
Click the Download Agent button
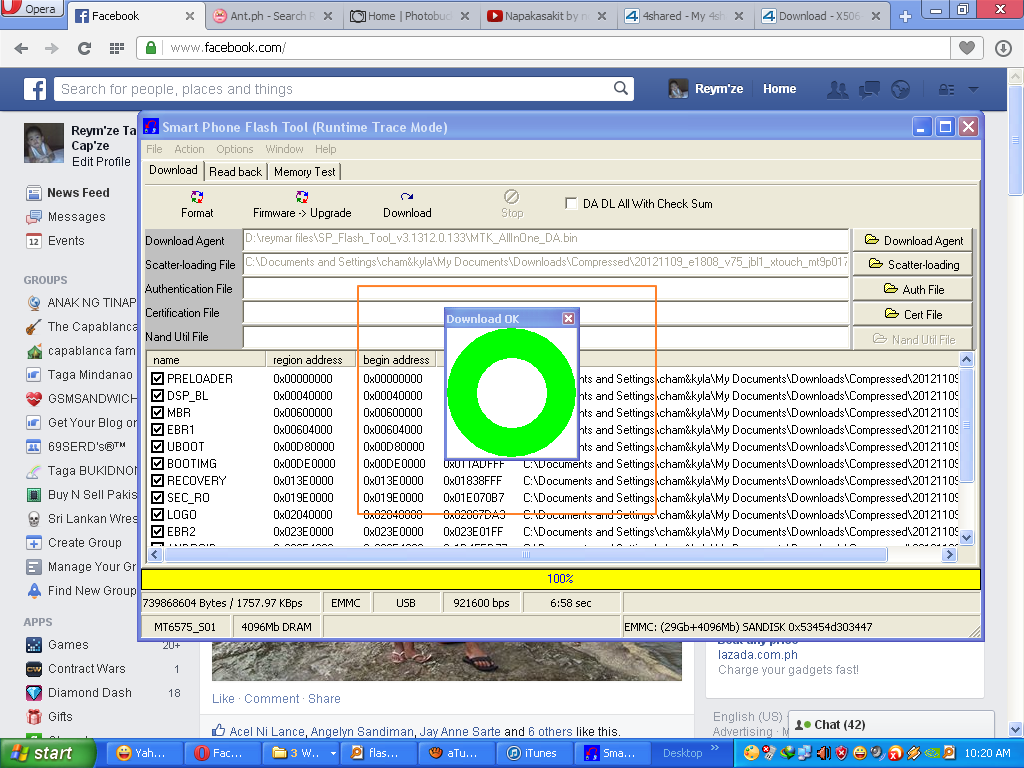click(912, 241)
